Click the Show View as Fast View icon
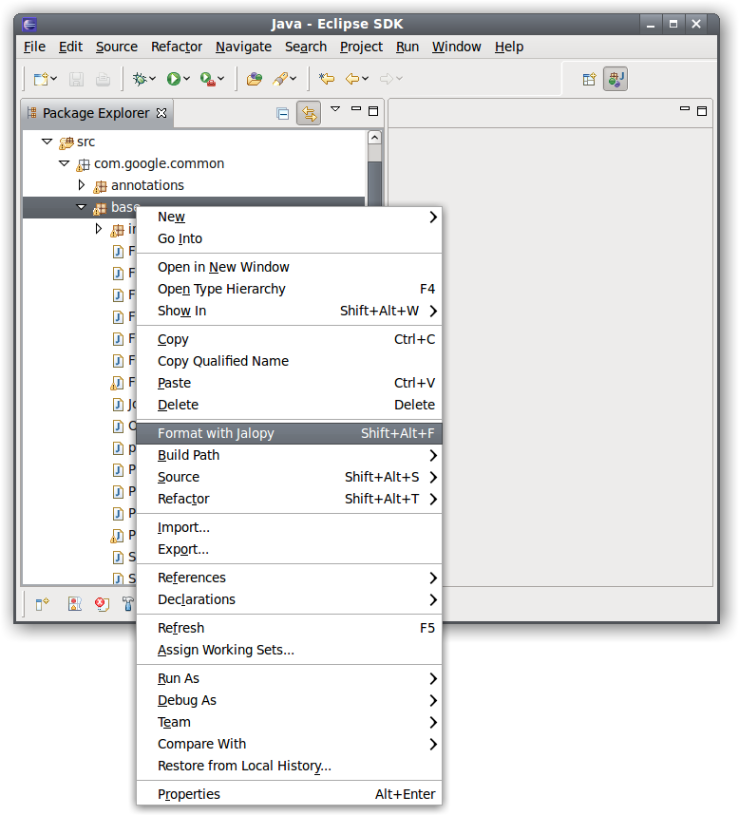The height and width of the screenshot is (815, 739). point(42,604)
